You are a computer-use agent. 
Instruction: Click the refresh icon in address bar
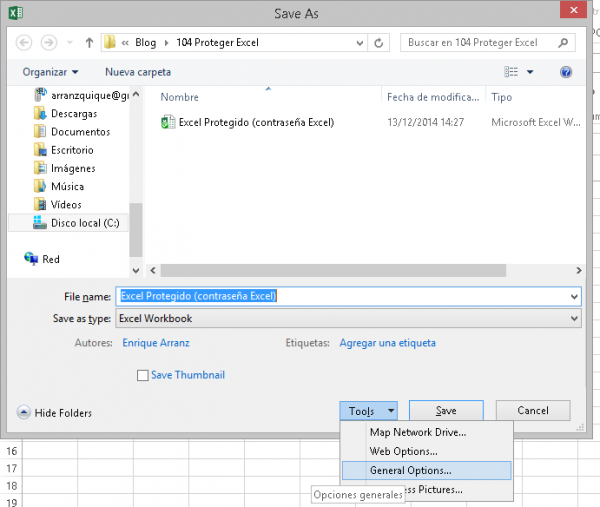[x=378, y=43]
